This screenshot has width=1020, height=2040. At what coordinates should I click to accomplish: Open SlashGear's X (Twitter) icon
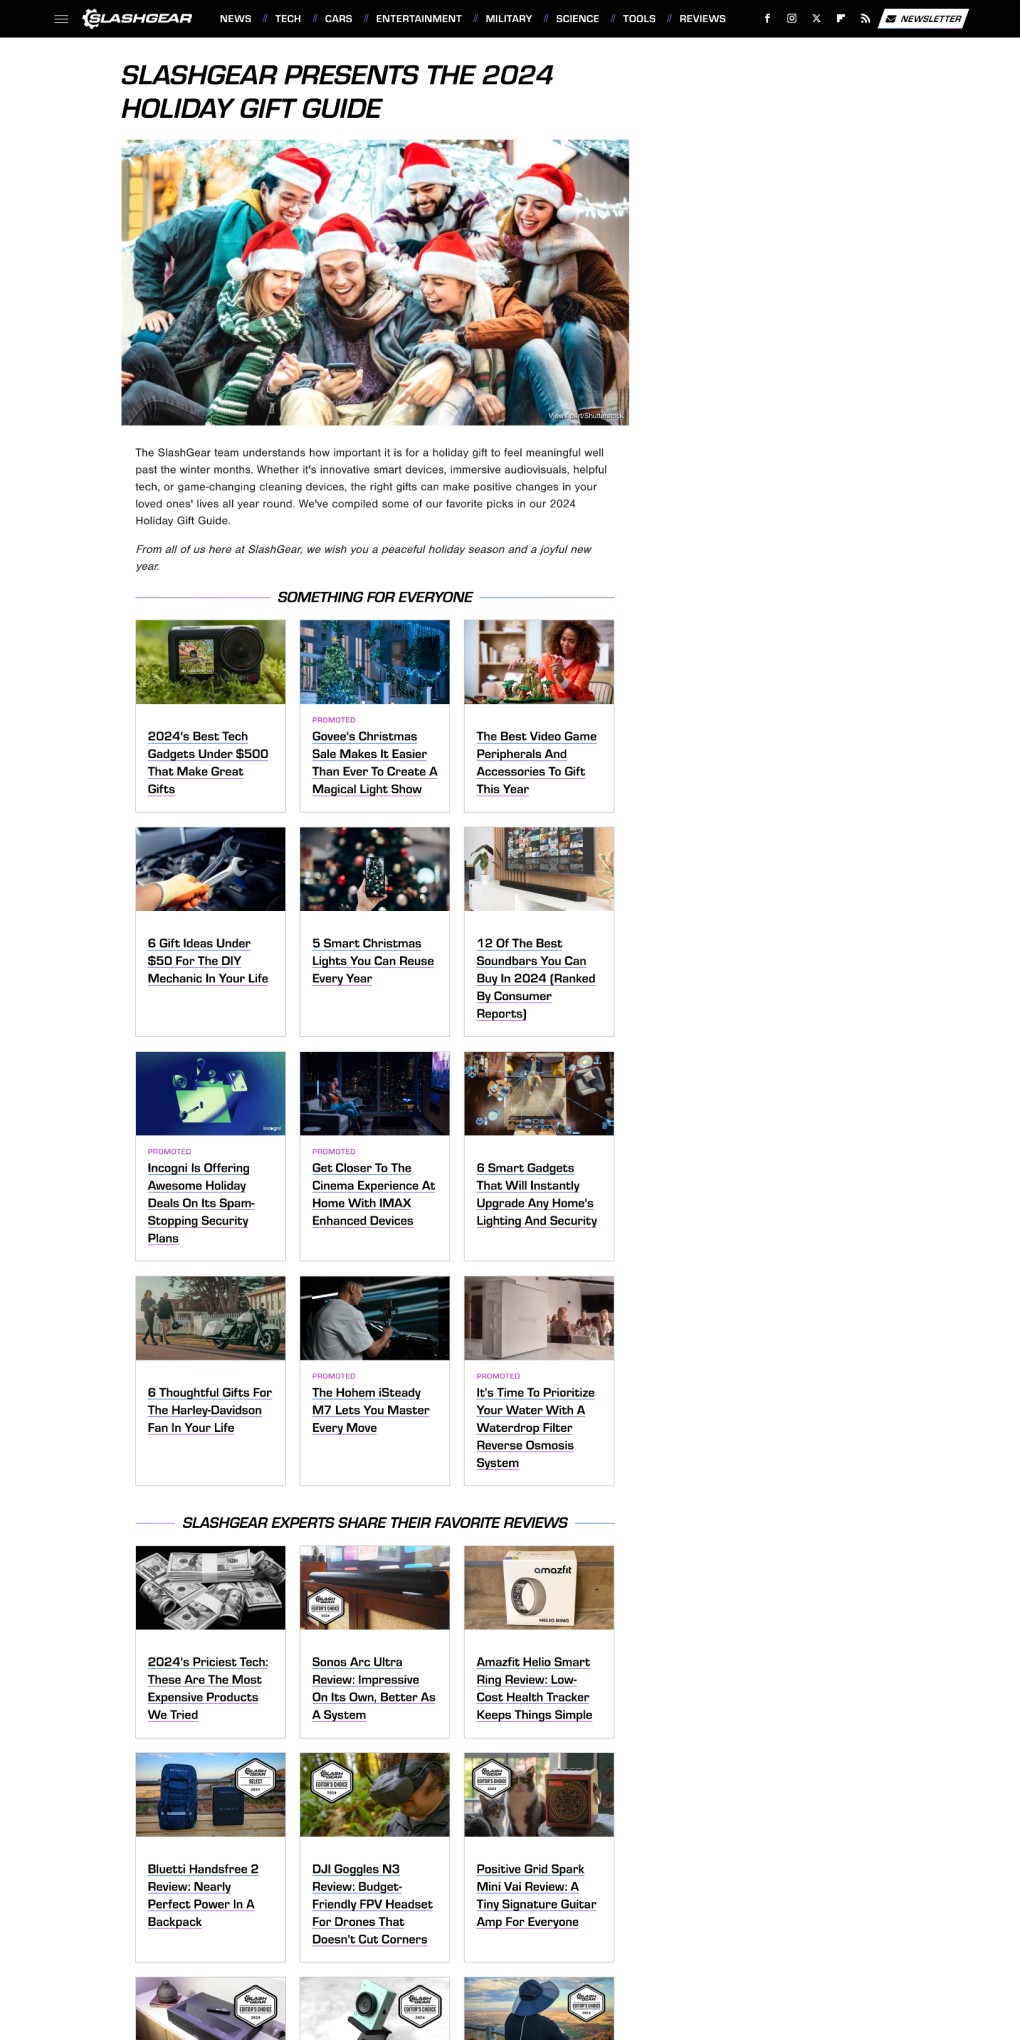pyautogui.click(x=816, y=19)
